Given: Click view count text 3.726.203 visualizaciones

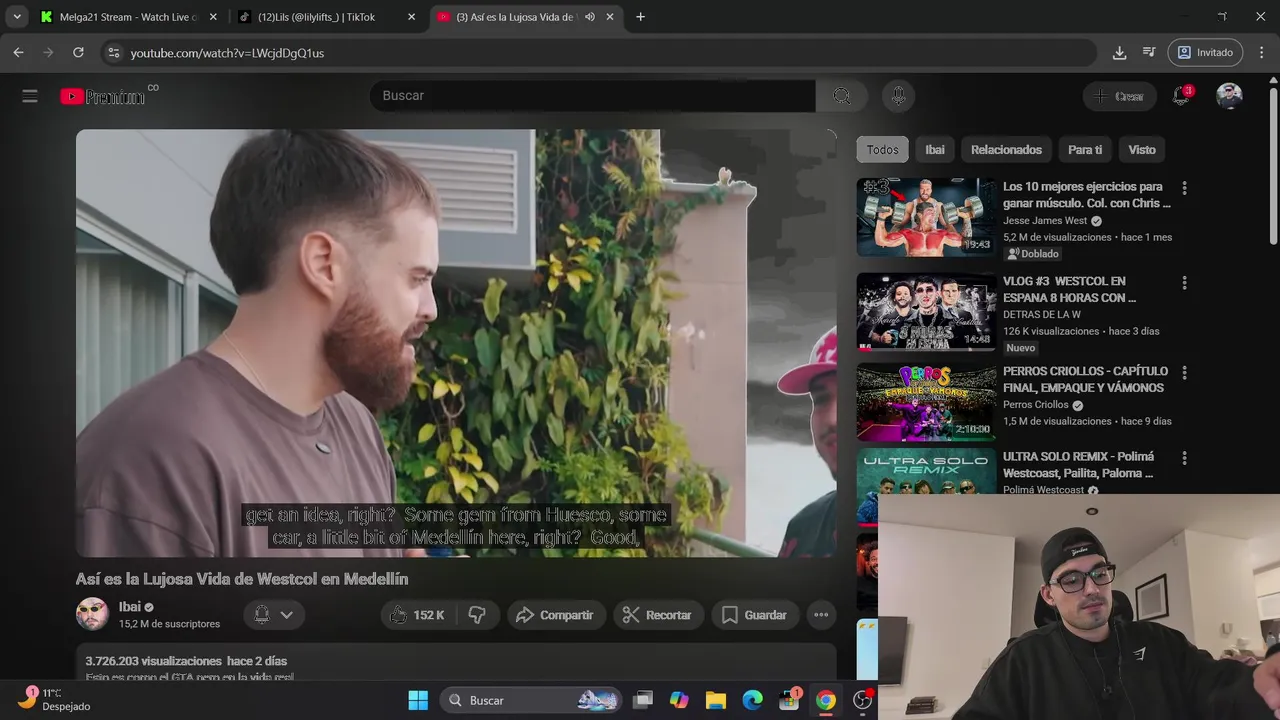Looking at the screenshot, I should (153, 661).
